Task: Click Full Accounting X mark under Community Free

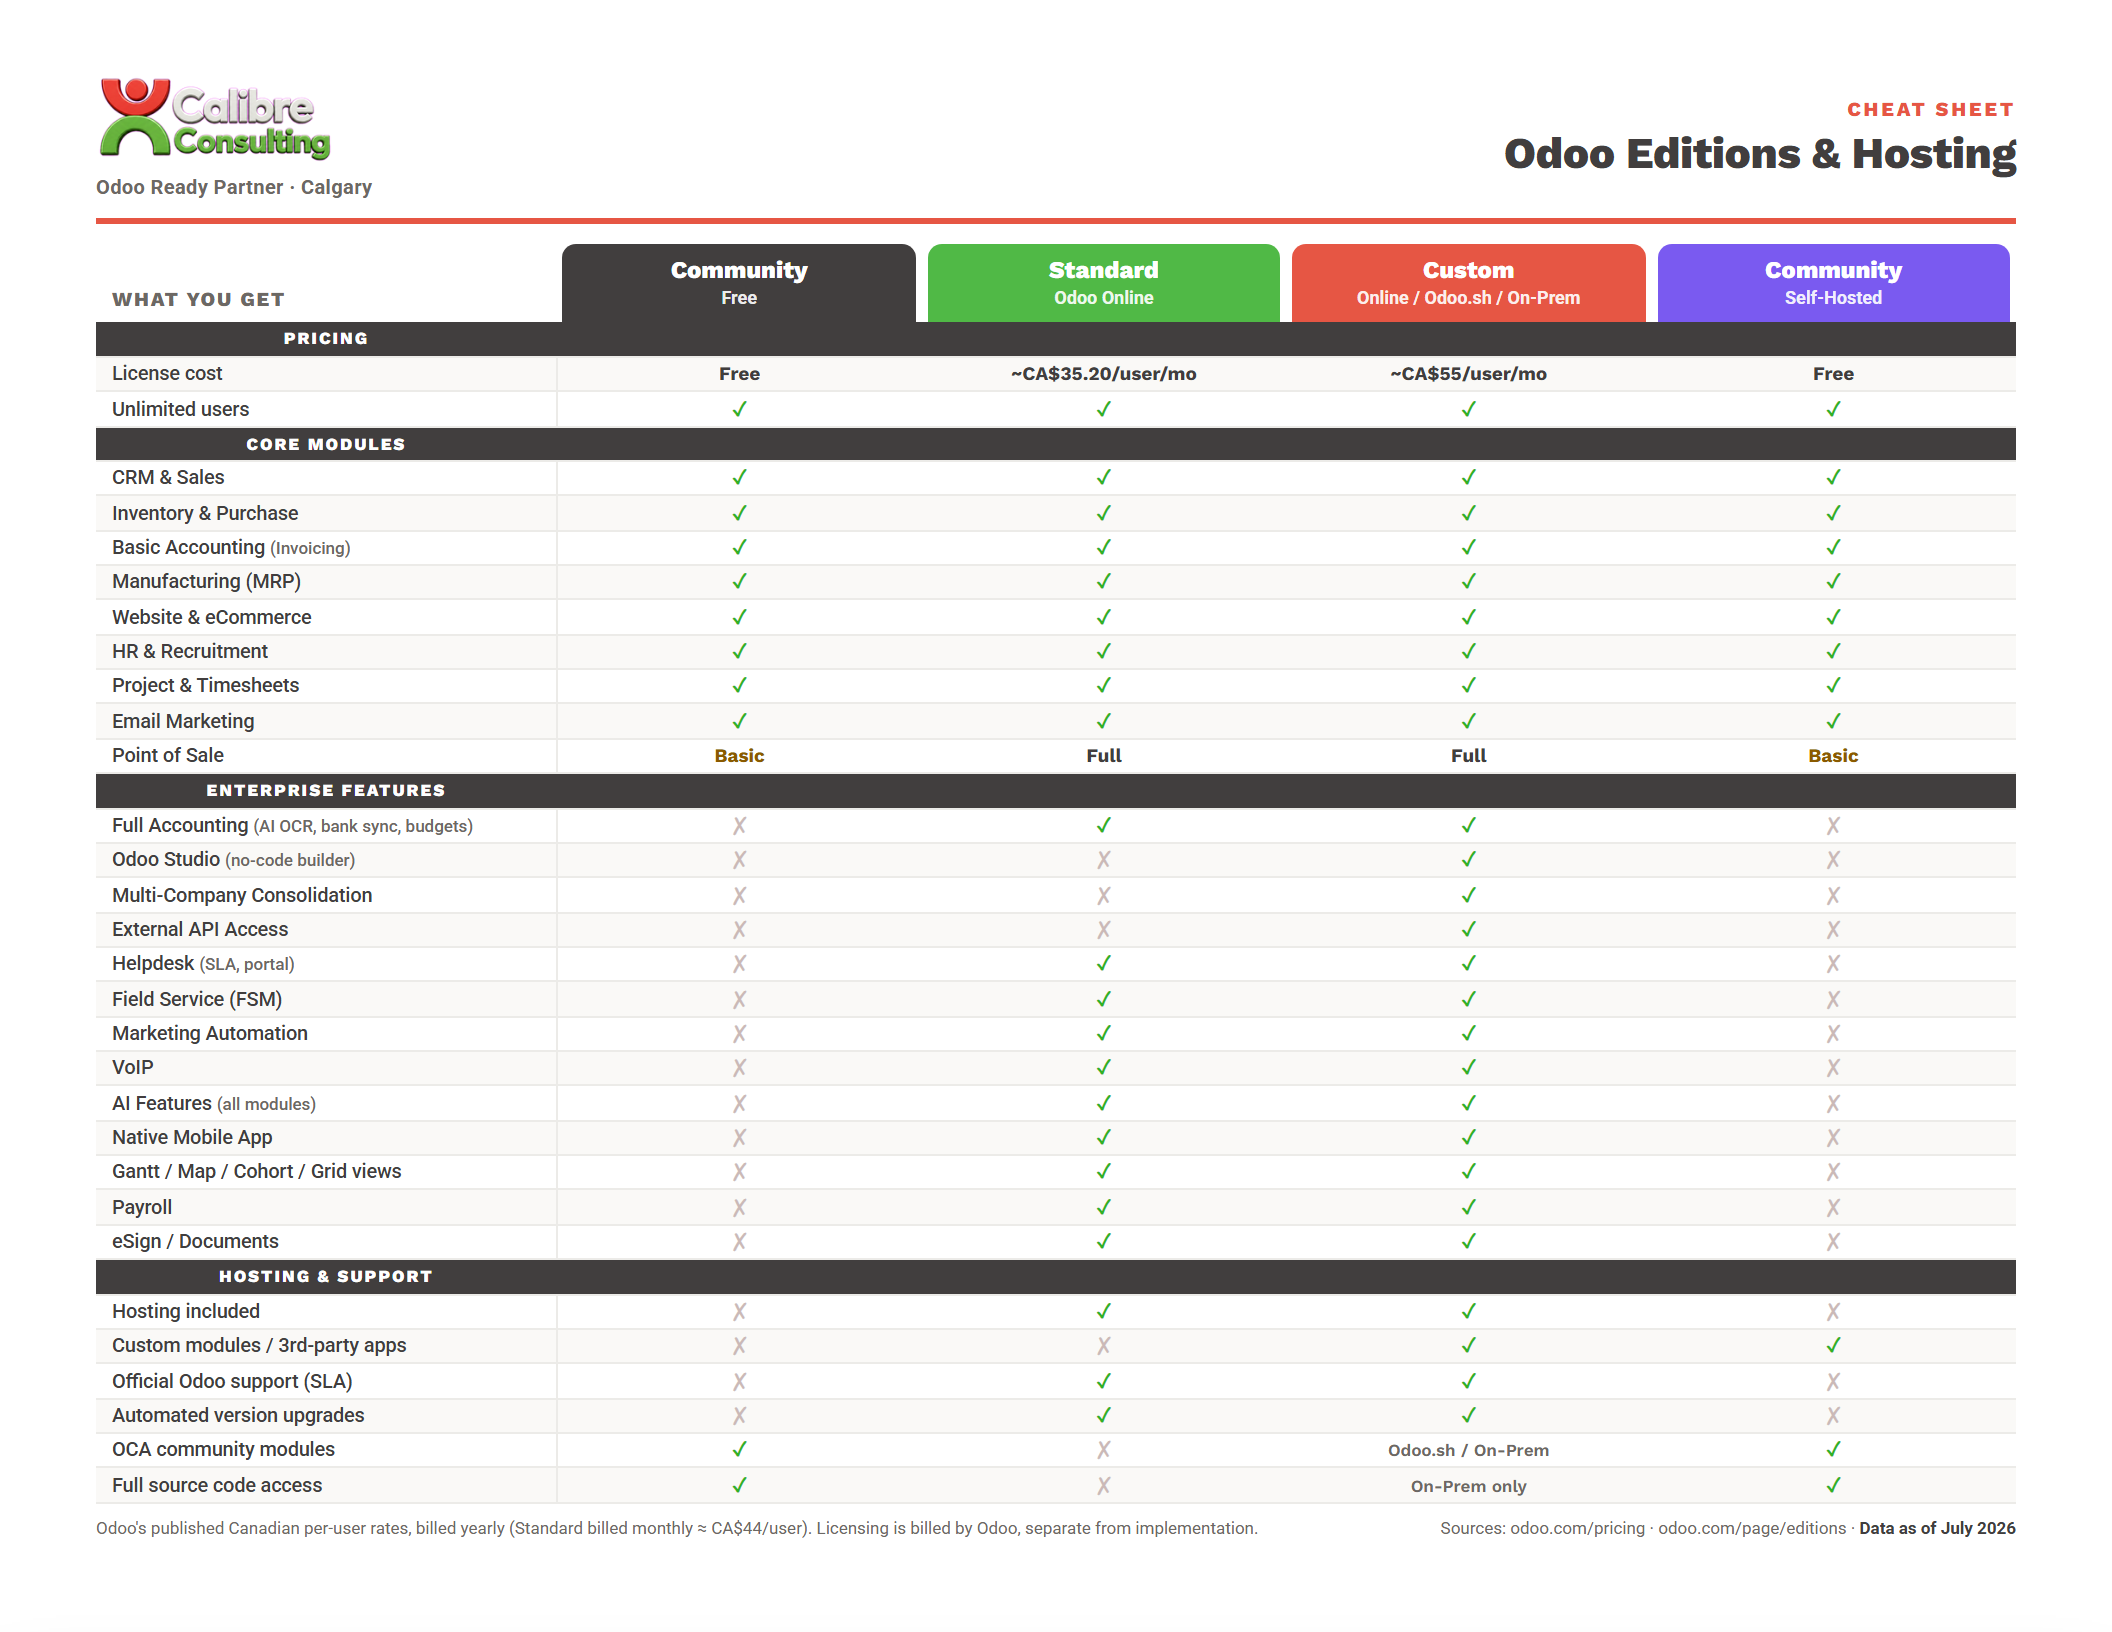Action: (x=739, y=826)
